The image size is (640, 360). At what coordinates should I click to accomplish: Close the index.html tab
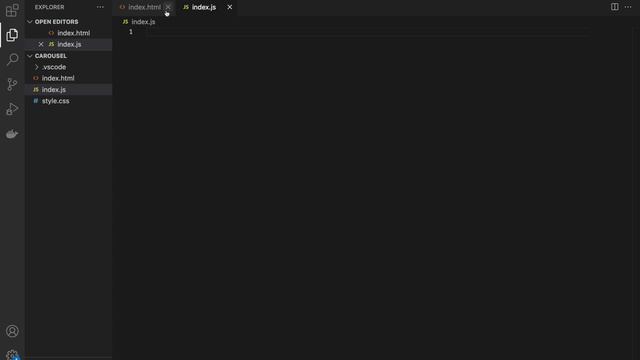168,7
